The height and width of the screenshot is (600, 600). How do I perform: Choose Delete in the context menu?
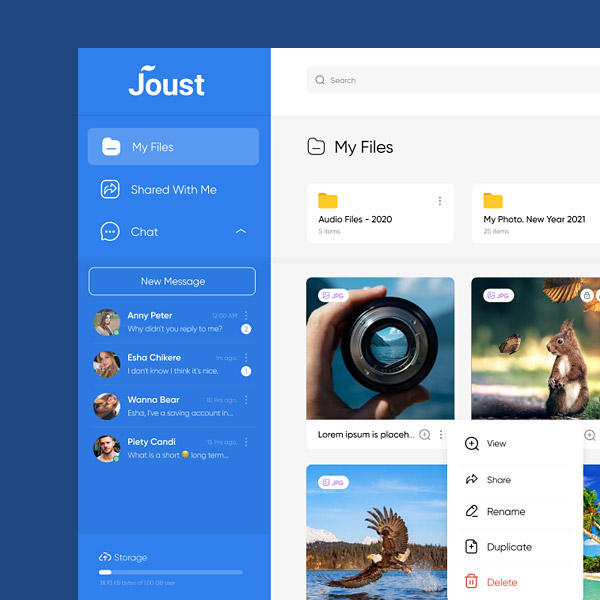(x=515, y=582)
